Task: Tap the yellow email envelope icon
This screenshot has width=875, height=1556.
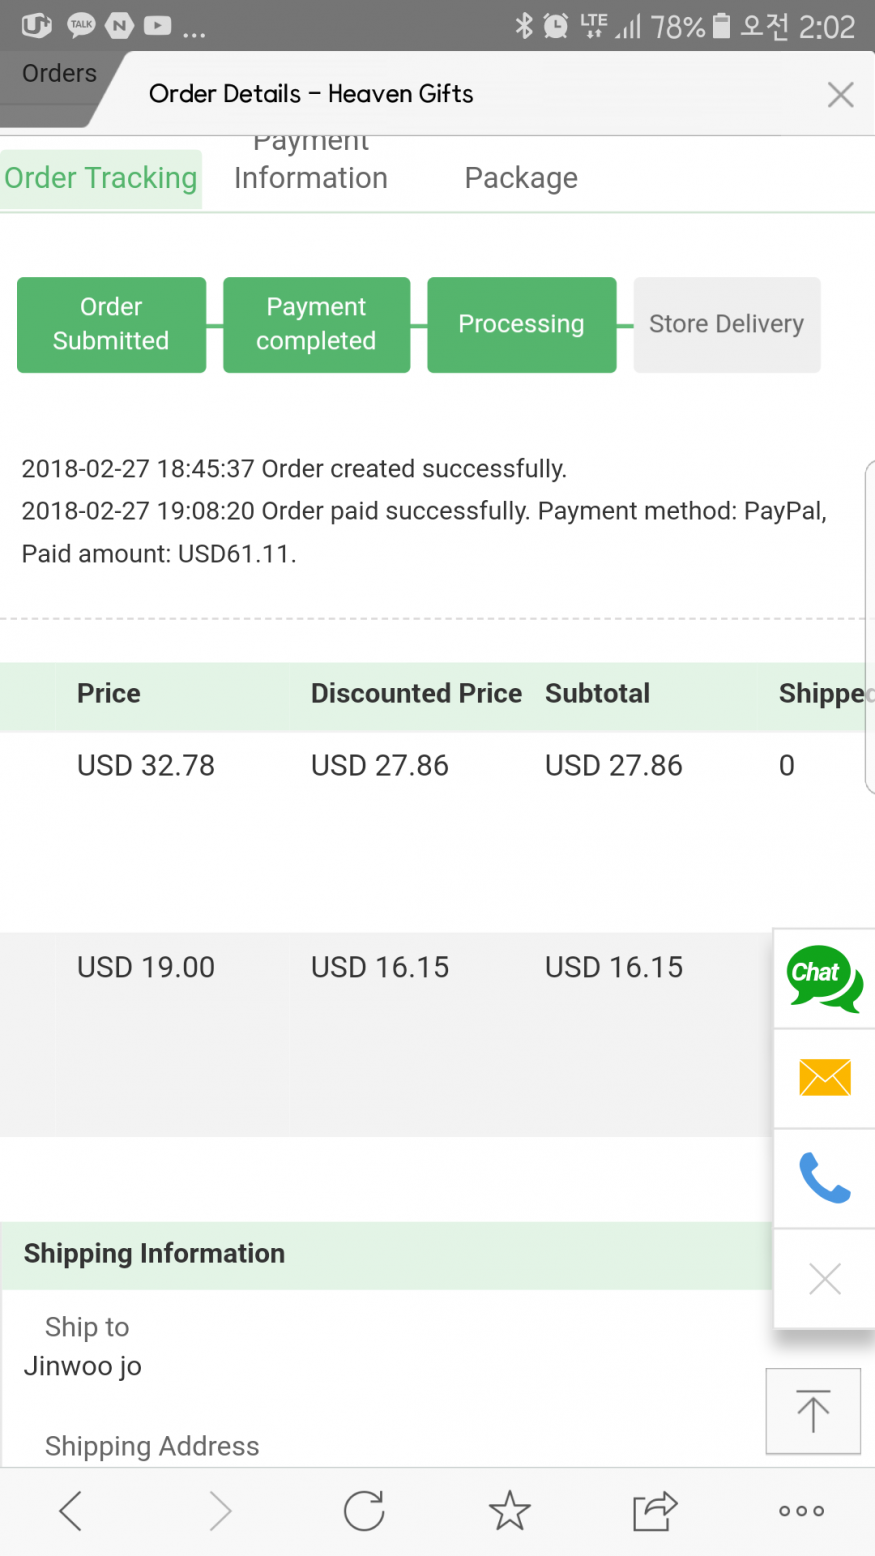Action: (824, 1078)
